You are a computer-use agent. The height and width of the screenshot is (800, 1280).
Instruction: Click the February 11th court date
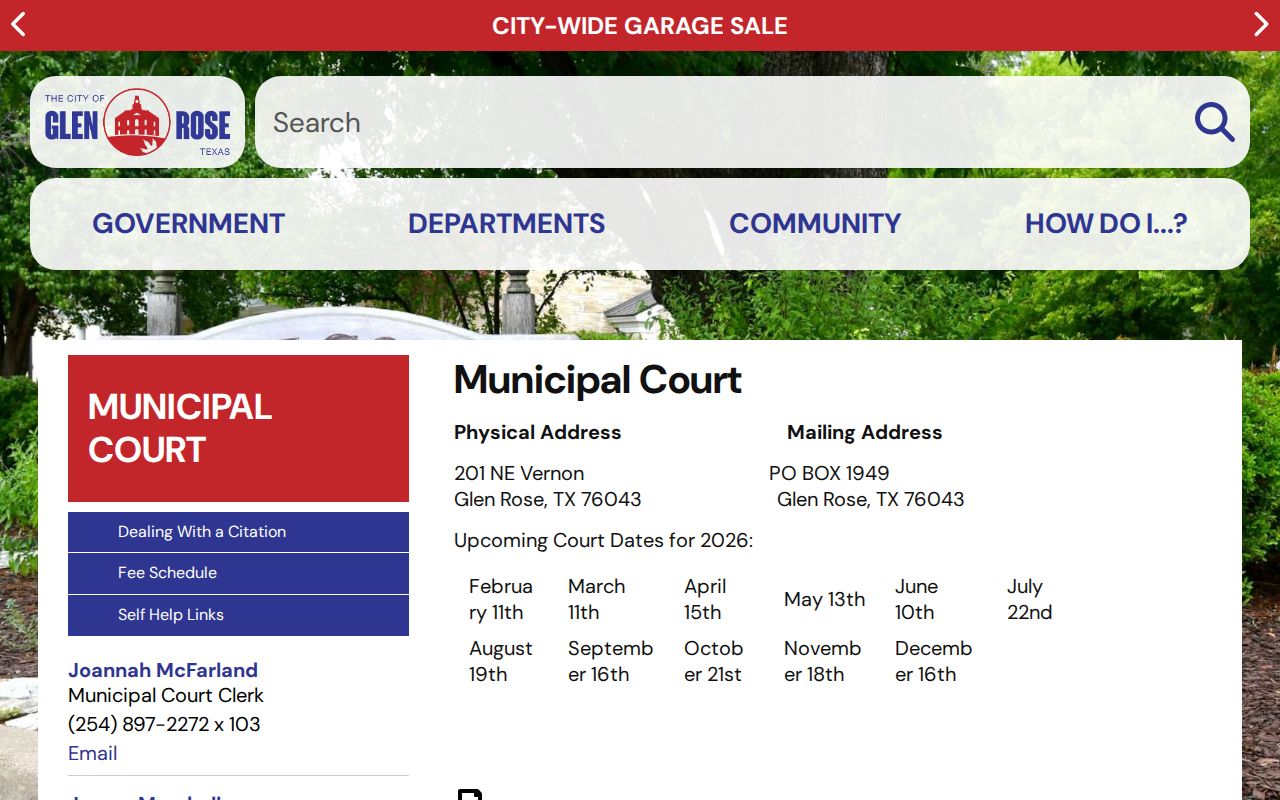tap(501, 599)
